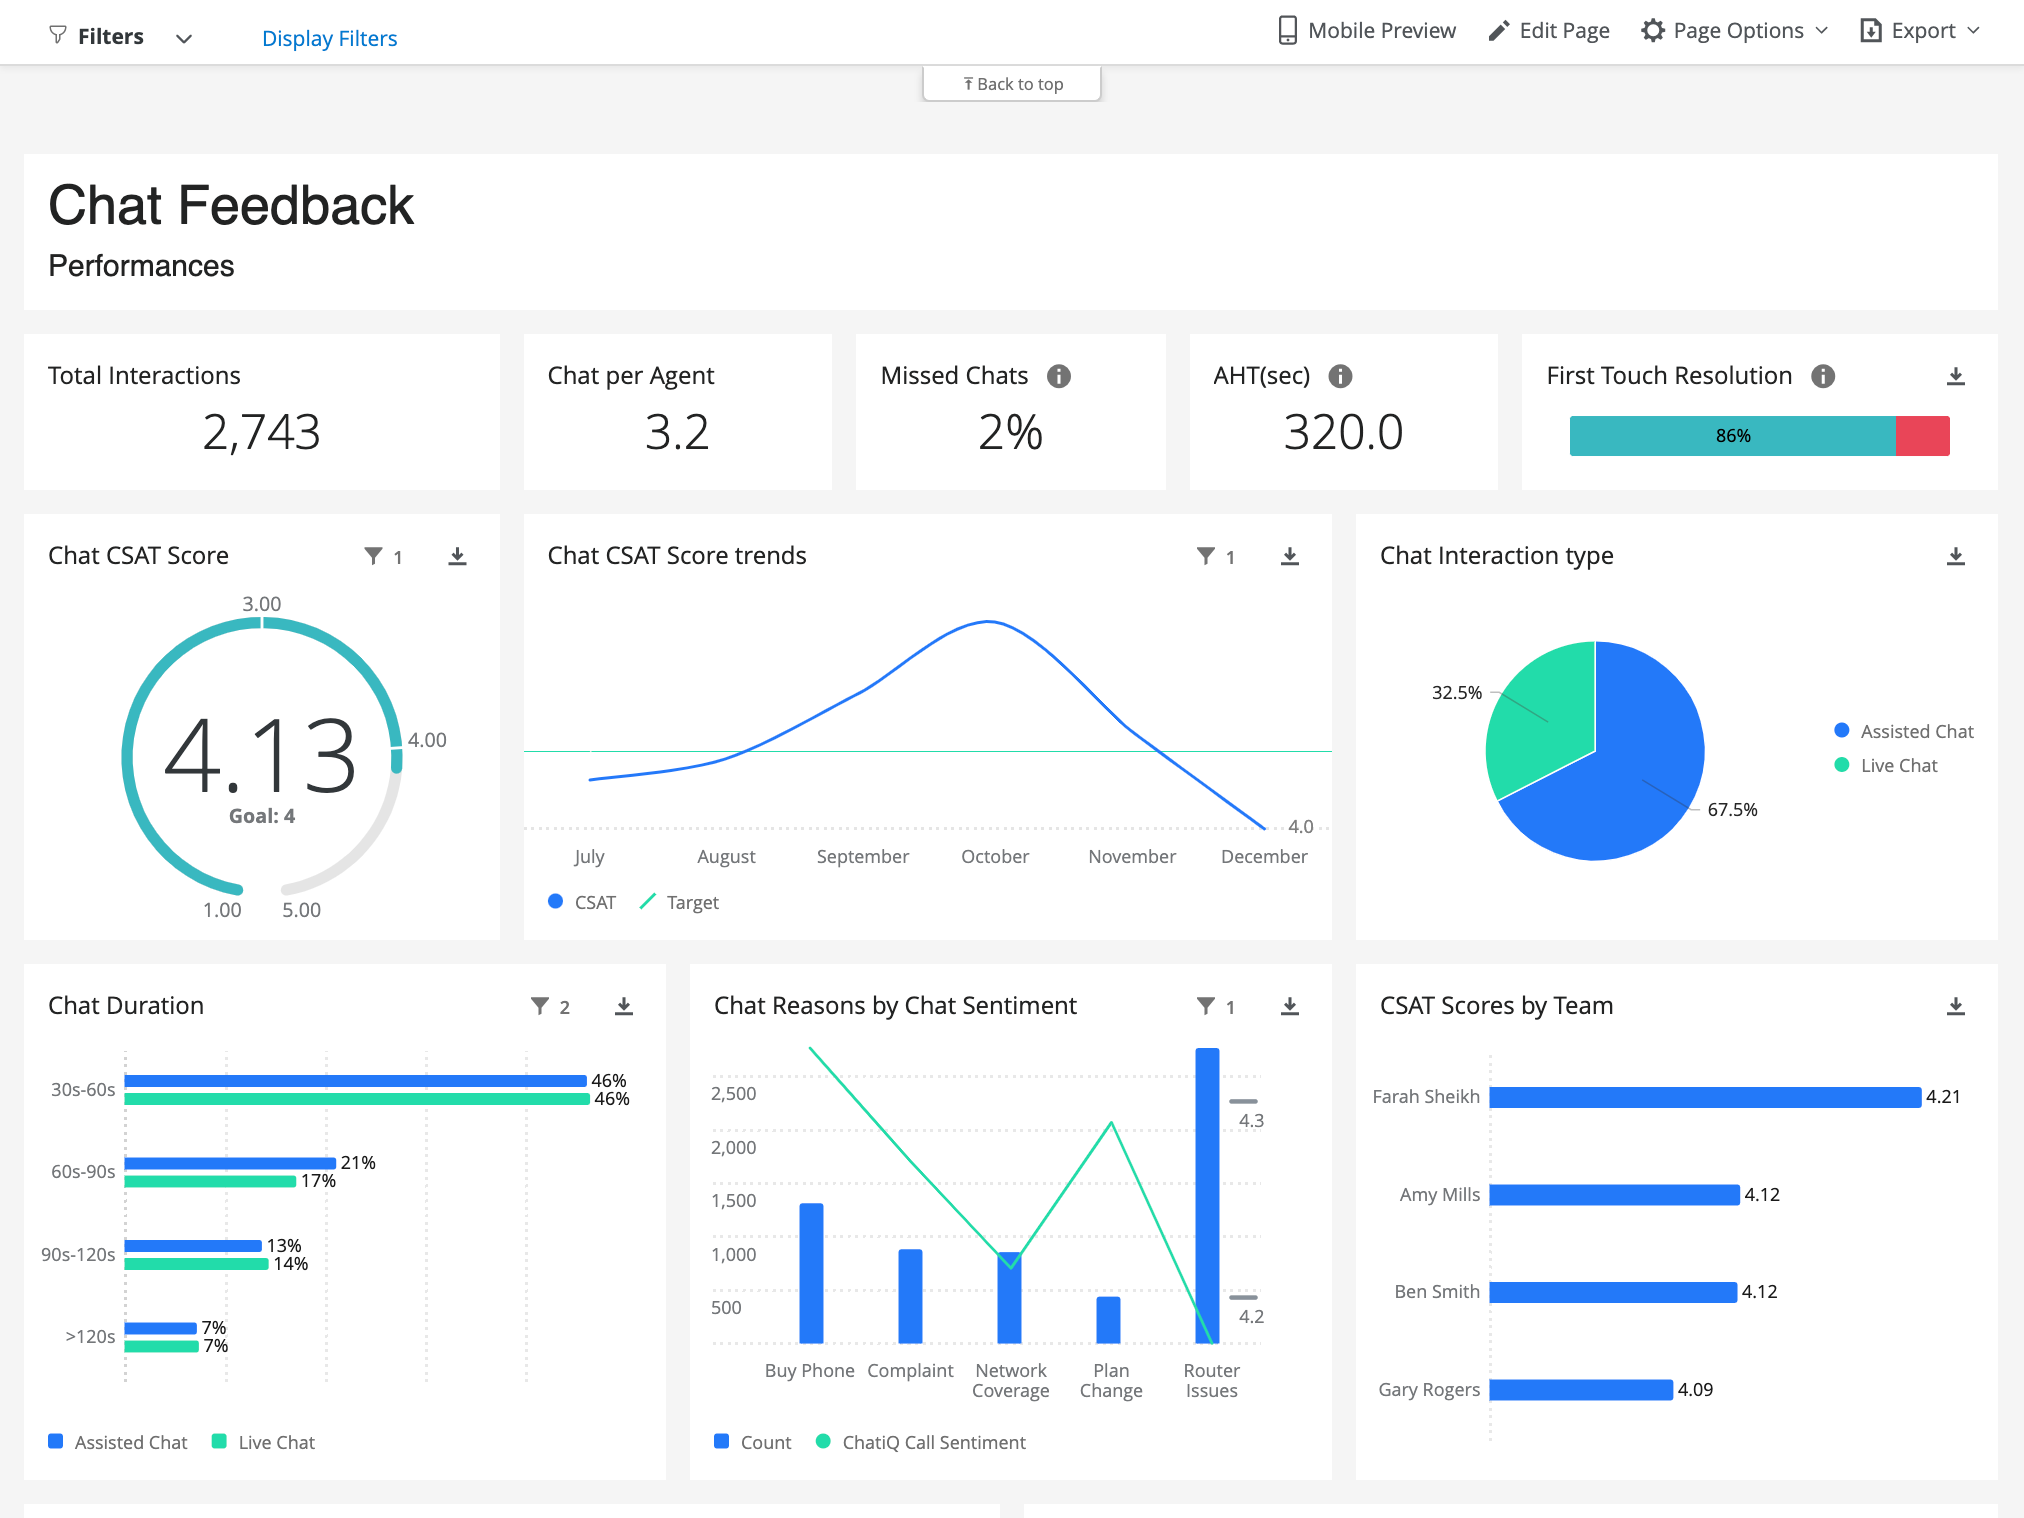
Task: Download the Chat CSAT Score widget
Action: (x=457, y=556)
